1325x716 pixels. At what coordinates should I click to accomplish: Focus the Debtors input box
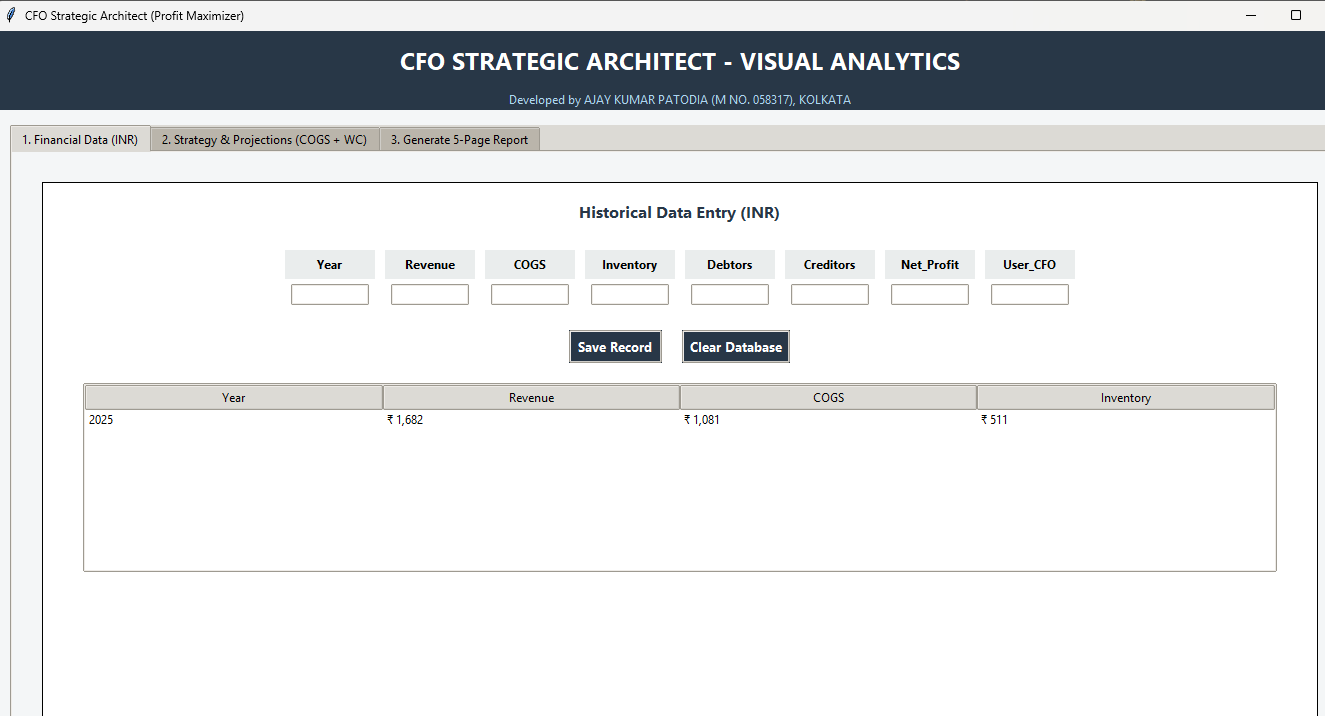point(730,295)
